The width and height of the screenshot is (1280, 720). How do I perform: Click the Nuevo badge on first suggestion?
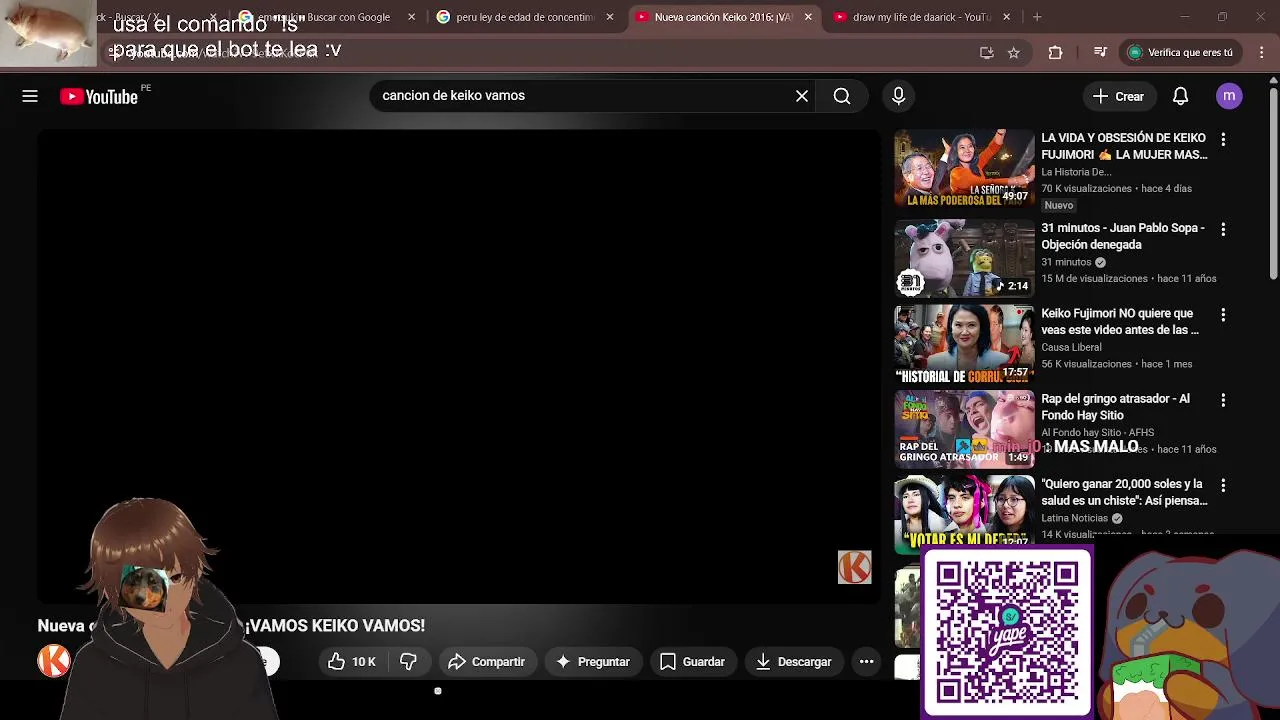coord(1059,205)
